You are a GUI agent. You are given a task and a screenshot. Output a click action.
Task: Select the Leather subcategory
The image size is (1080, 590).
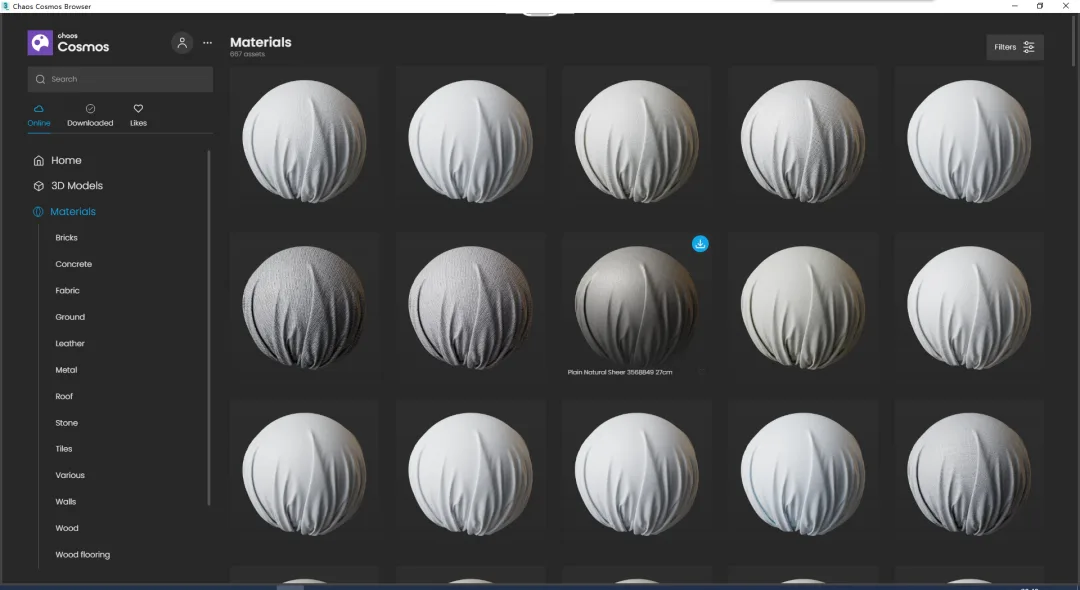coord(70,344)
